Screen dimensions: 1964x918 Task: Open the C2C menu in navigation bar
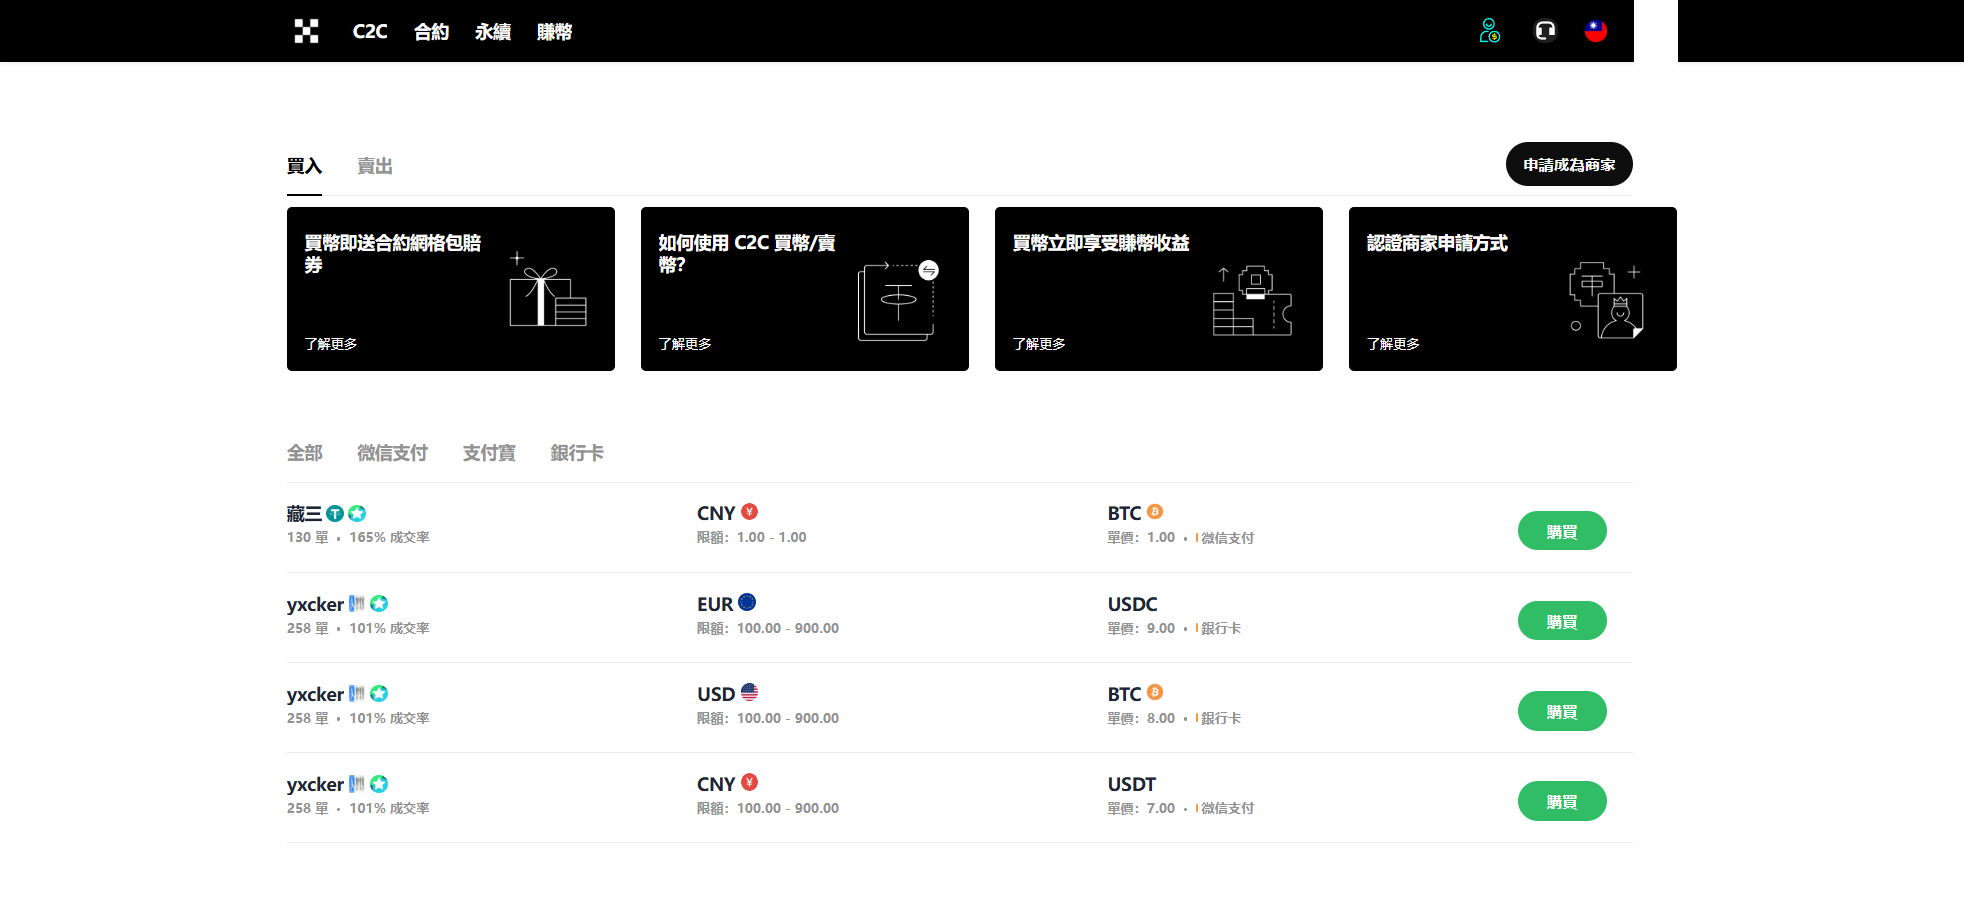pos(369,32)
